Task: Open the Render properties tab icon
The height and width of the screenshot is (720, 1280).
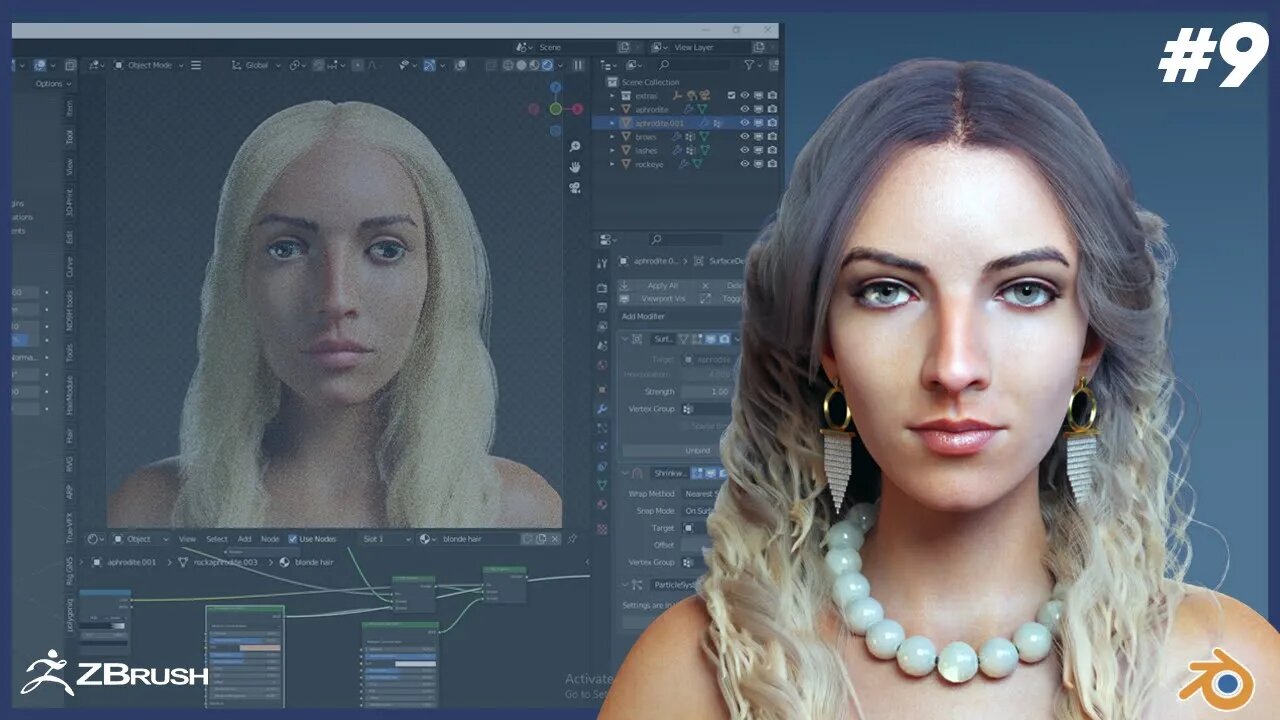Action: click(x=602, y=288)
